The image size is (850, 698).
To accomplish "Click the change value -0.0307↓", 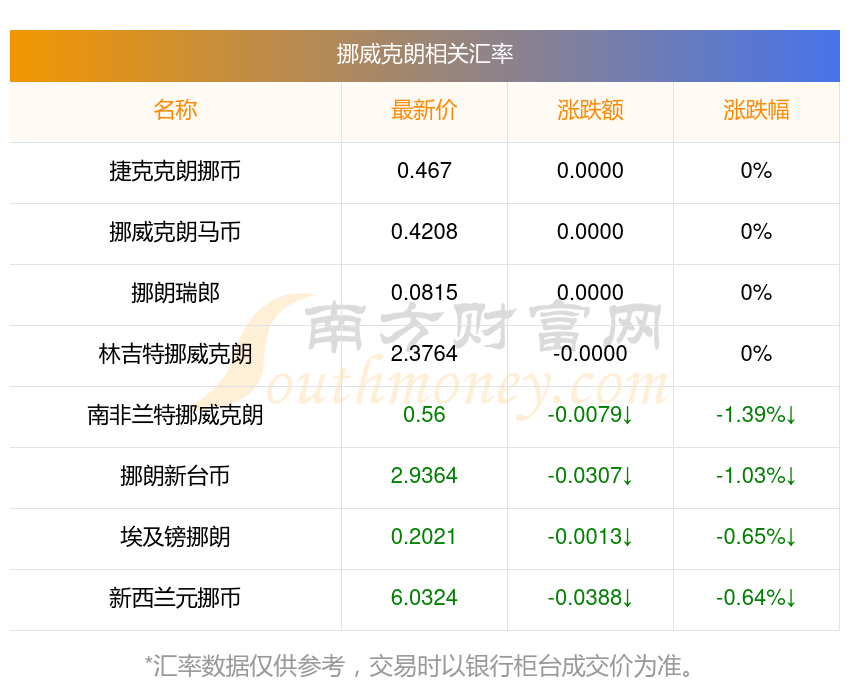I will (x=590, y=476).
